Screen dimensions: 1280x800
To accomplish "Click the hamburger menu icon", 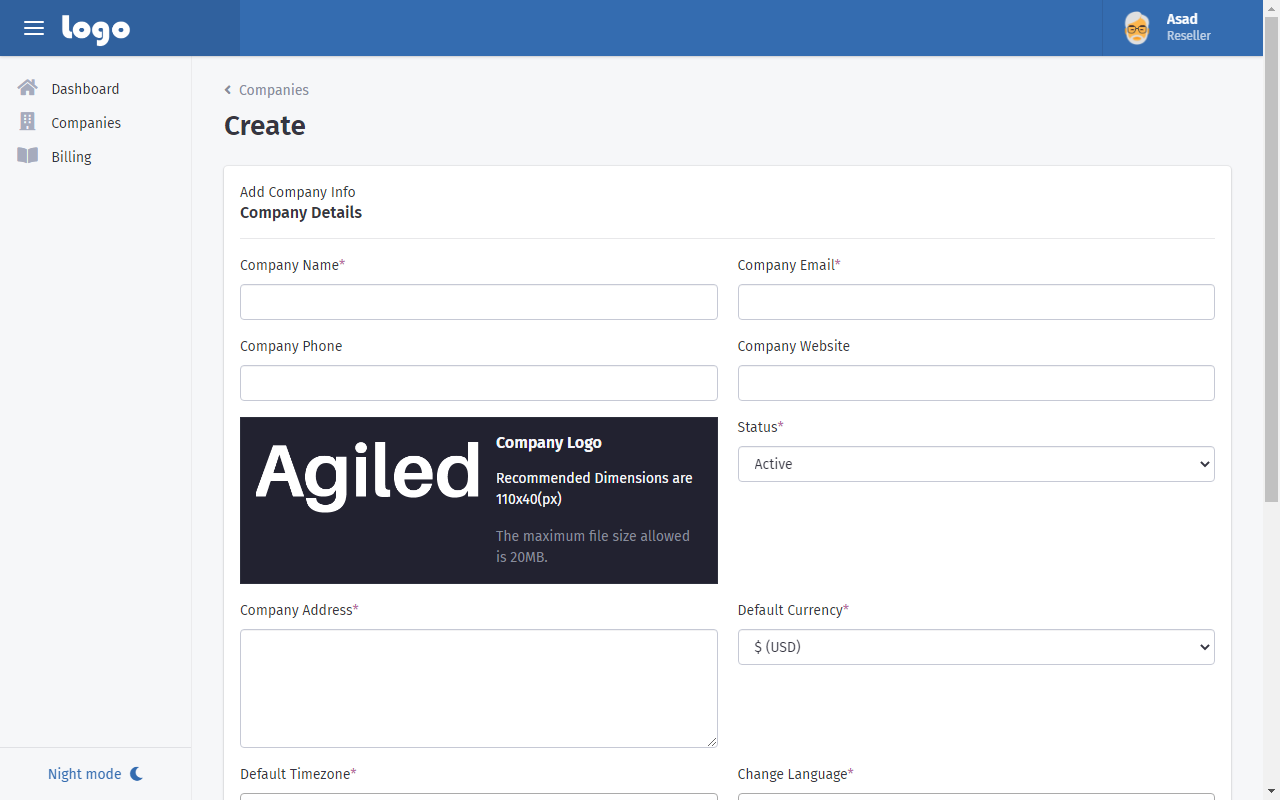I will point(34,28).
